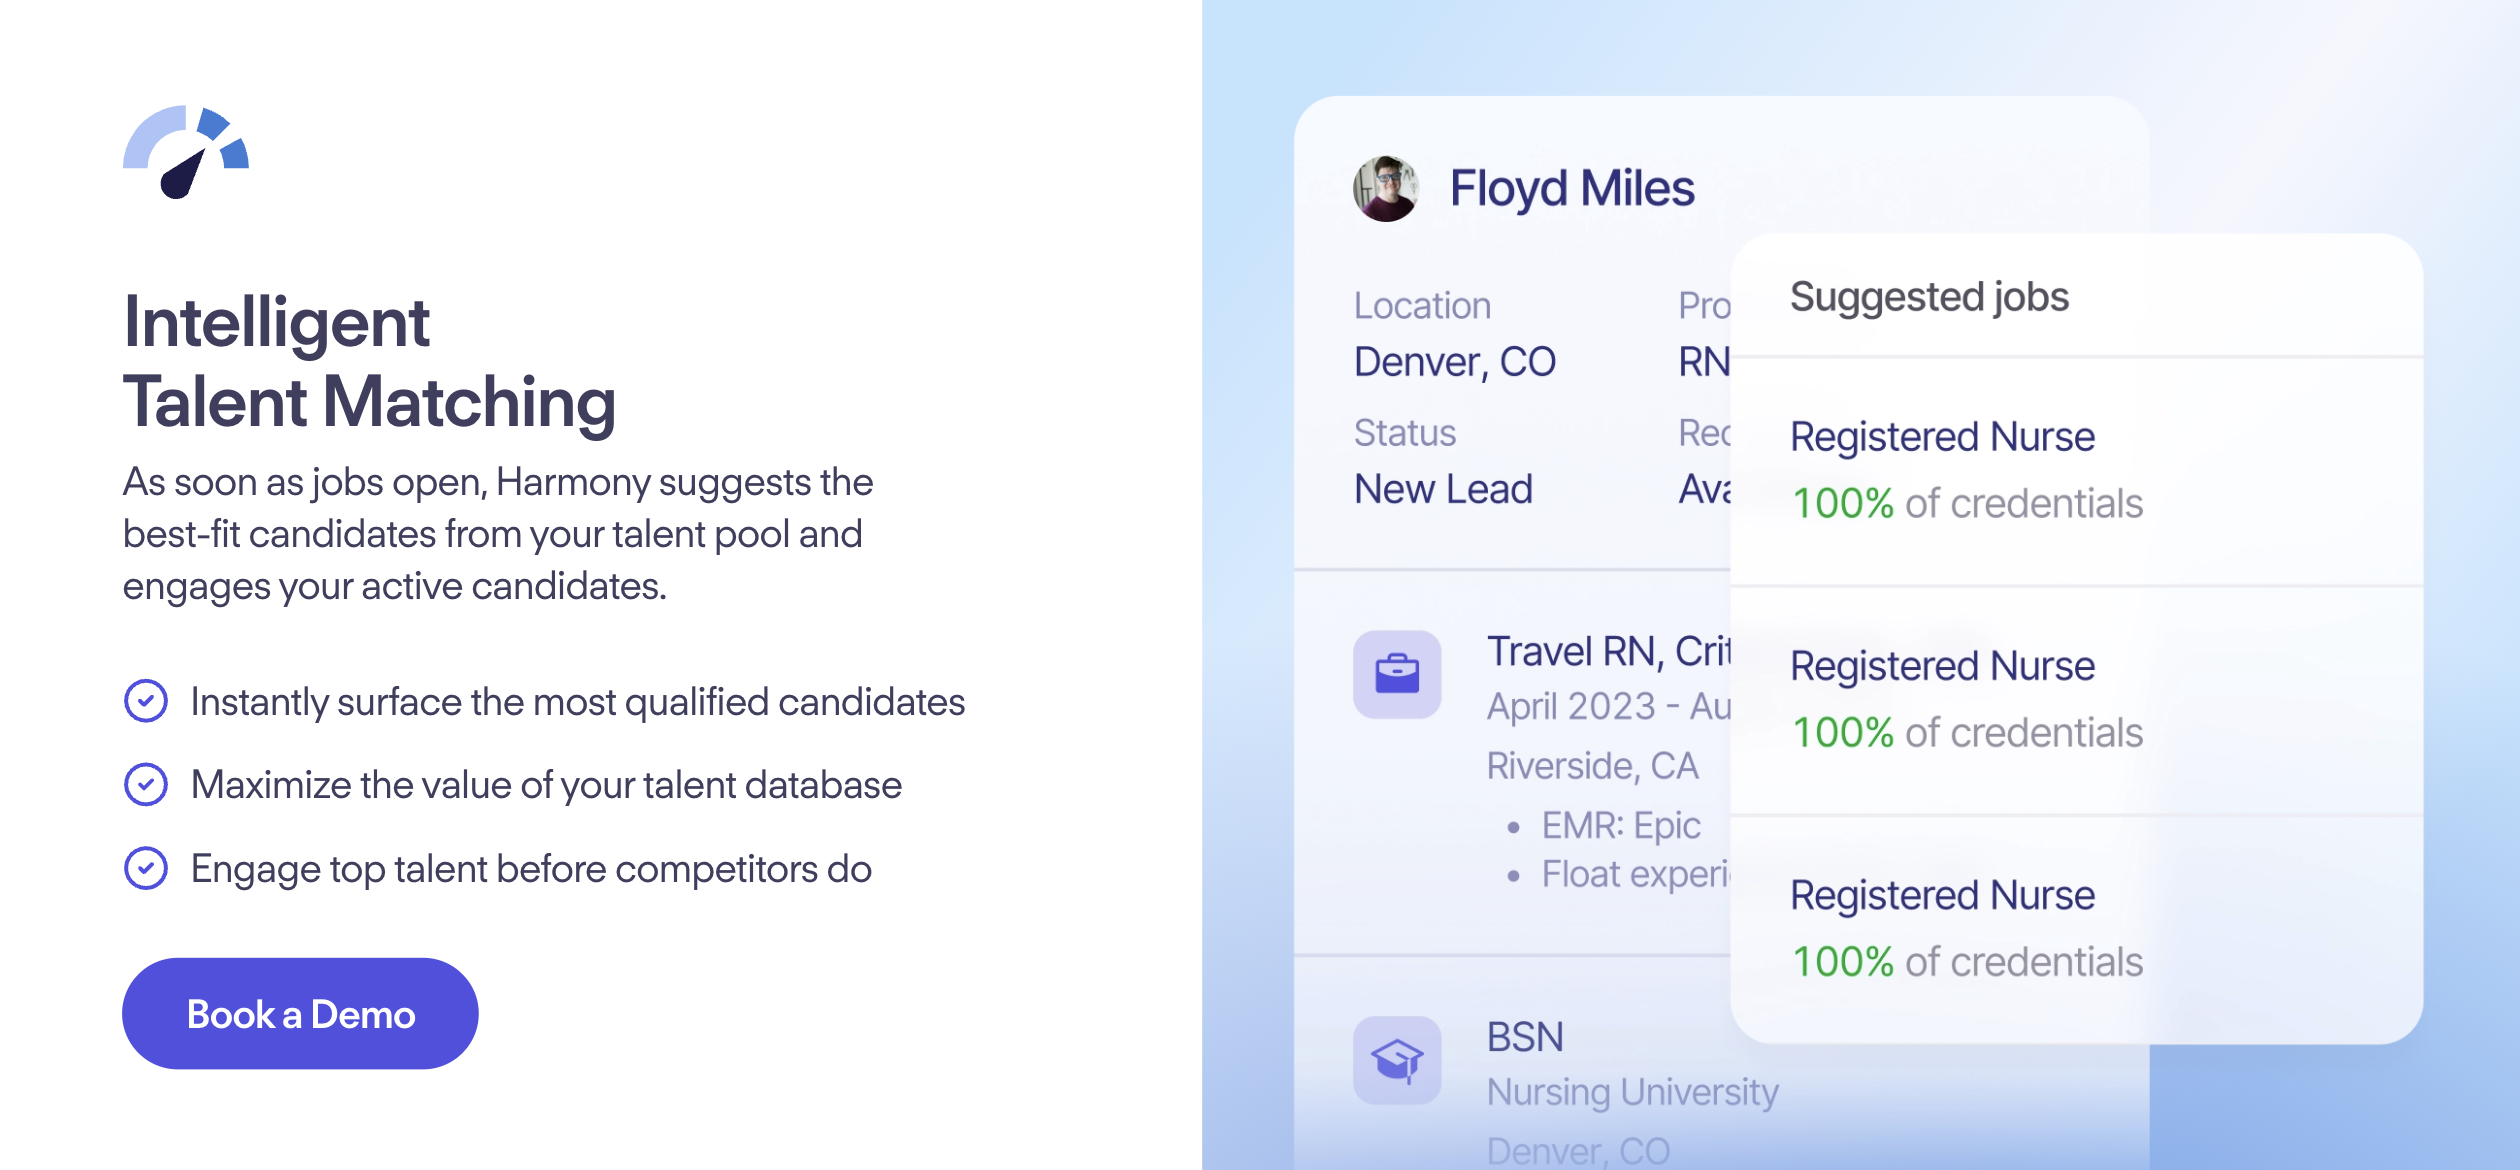Viewport: 2520px width, 1170px height.
Task: Select the second Registered Nurse suggestion
Action: [x=1942, y=666]
